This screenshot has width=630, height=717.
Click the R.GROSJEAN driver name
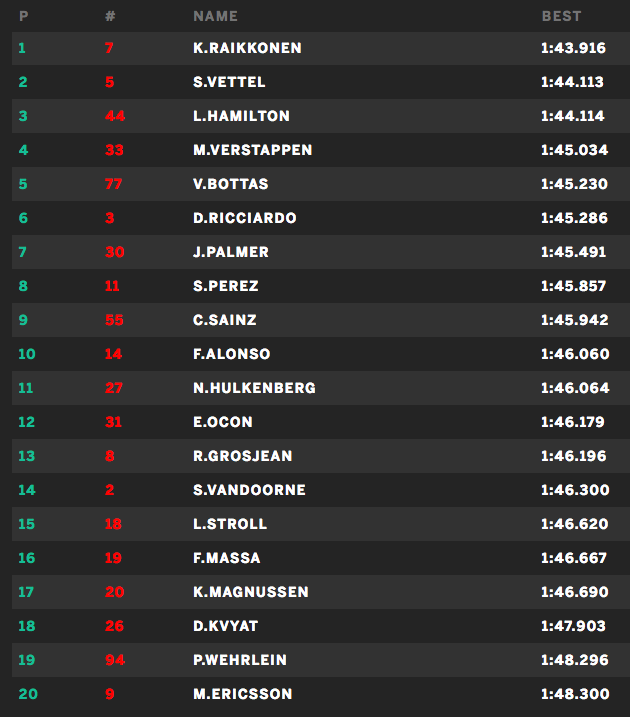[242, 456]
